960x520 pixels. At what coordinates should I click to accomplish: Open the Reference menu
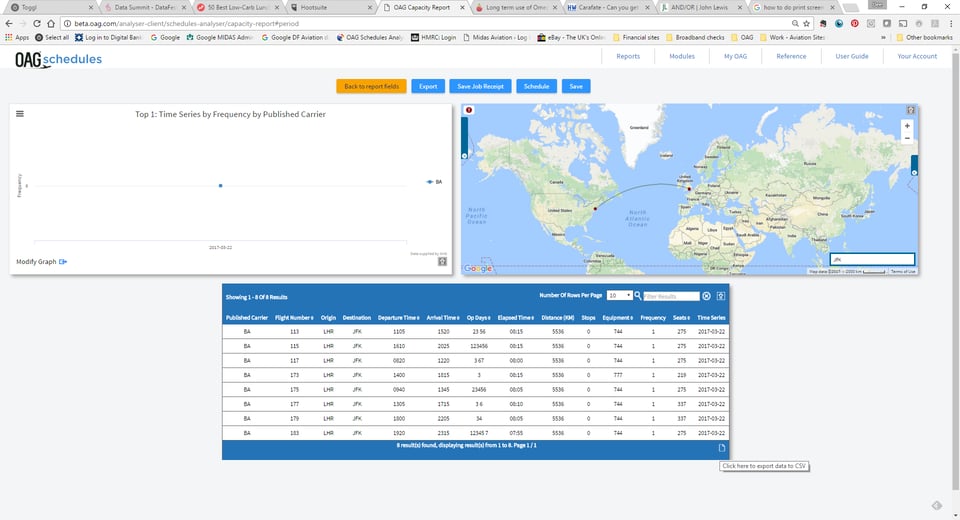[x=791, y=56]
